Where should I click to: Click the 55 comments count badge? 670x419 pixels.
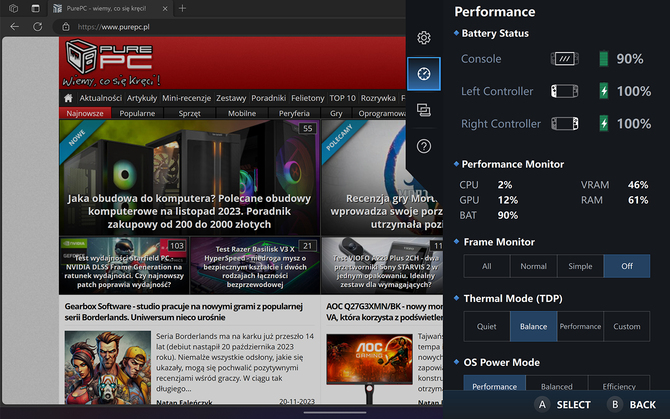[x=308, y=129]
